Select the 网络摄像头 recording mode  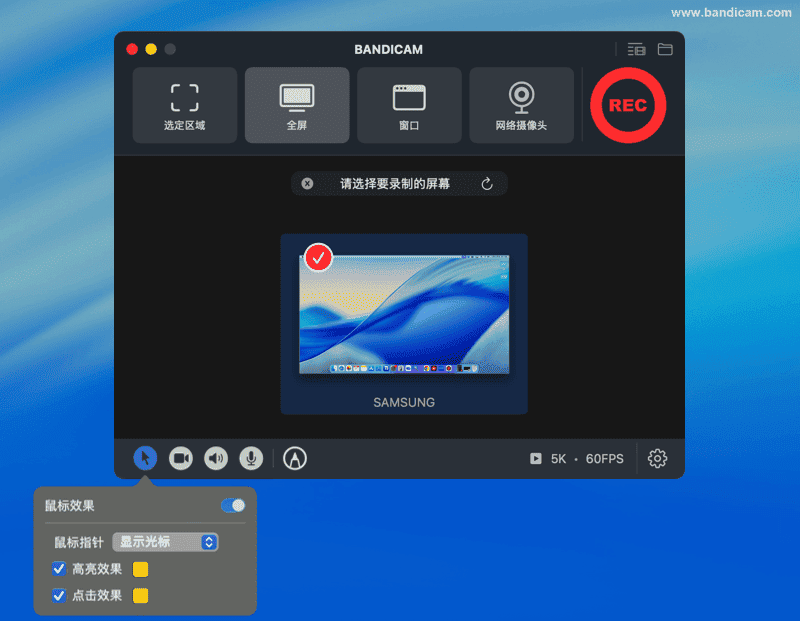tap(521, 105)
